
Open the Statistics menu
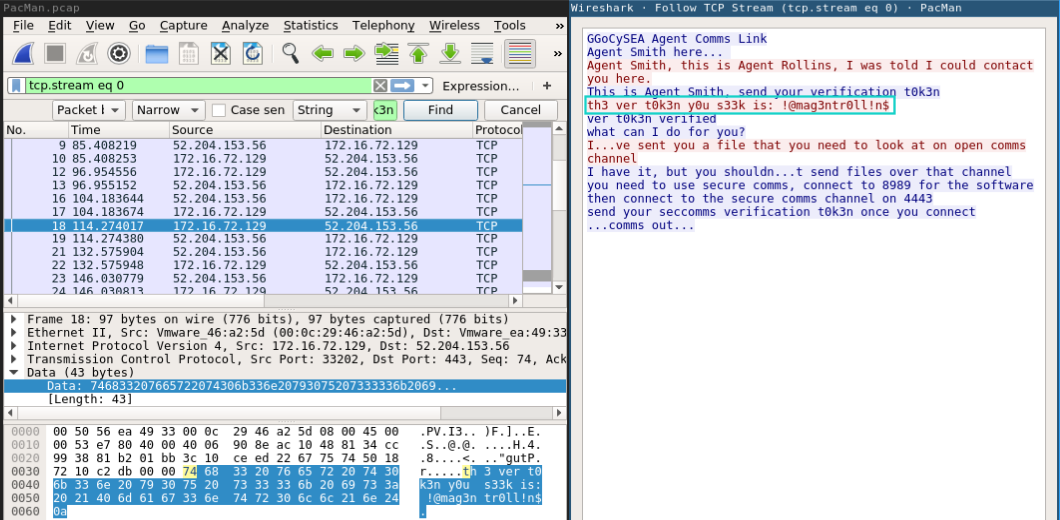(310, 26)
